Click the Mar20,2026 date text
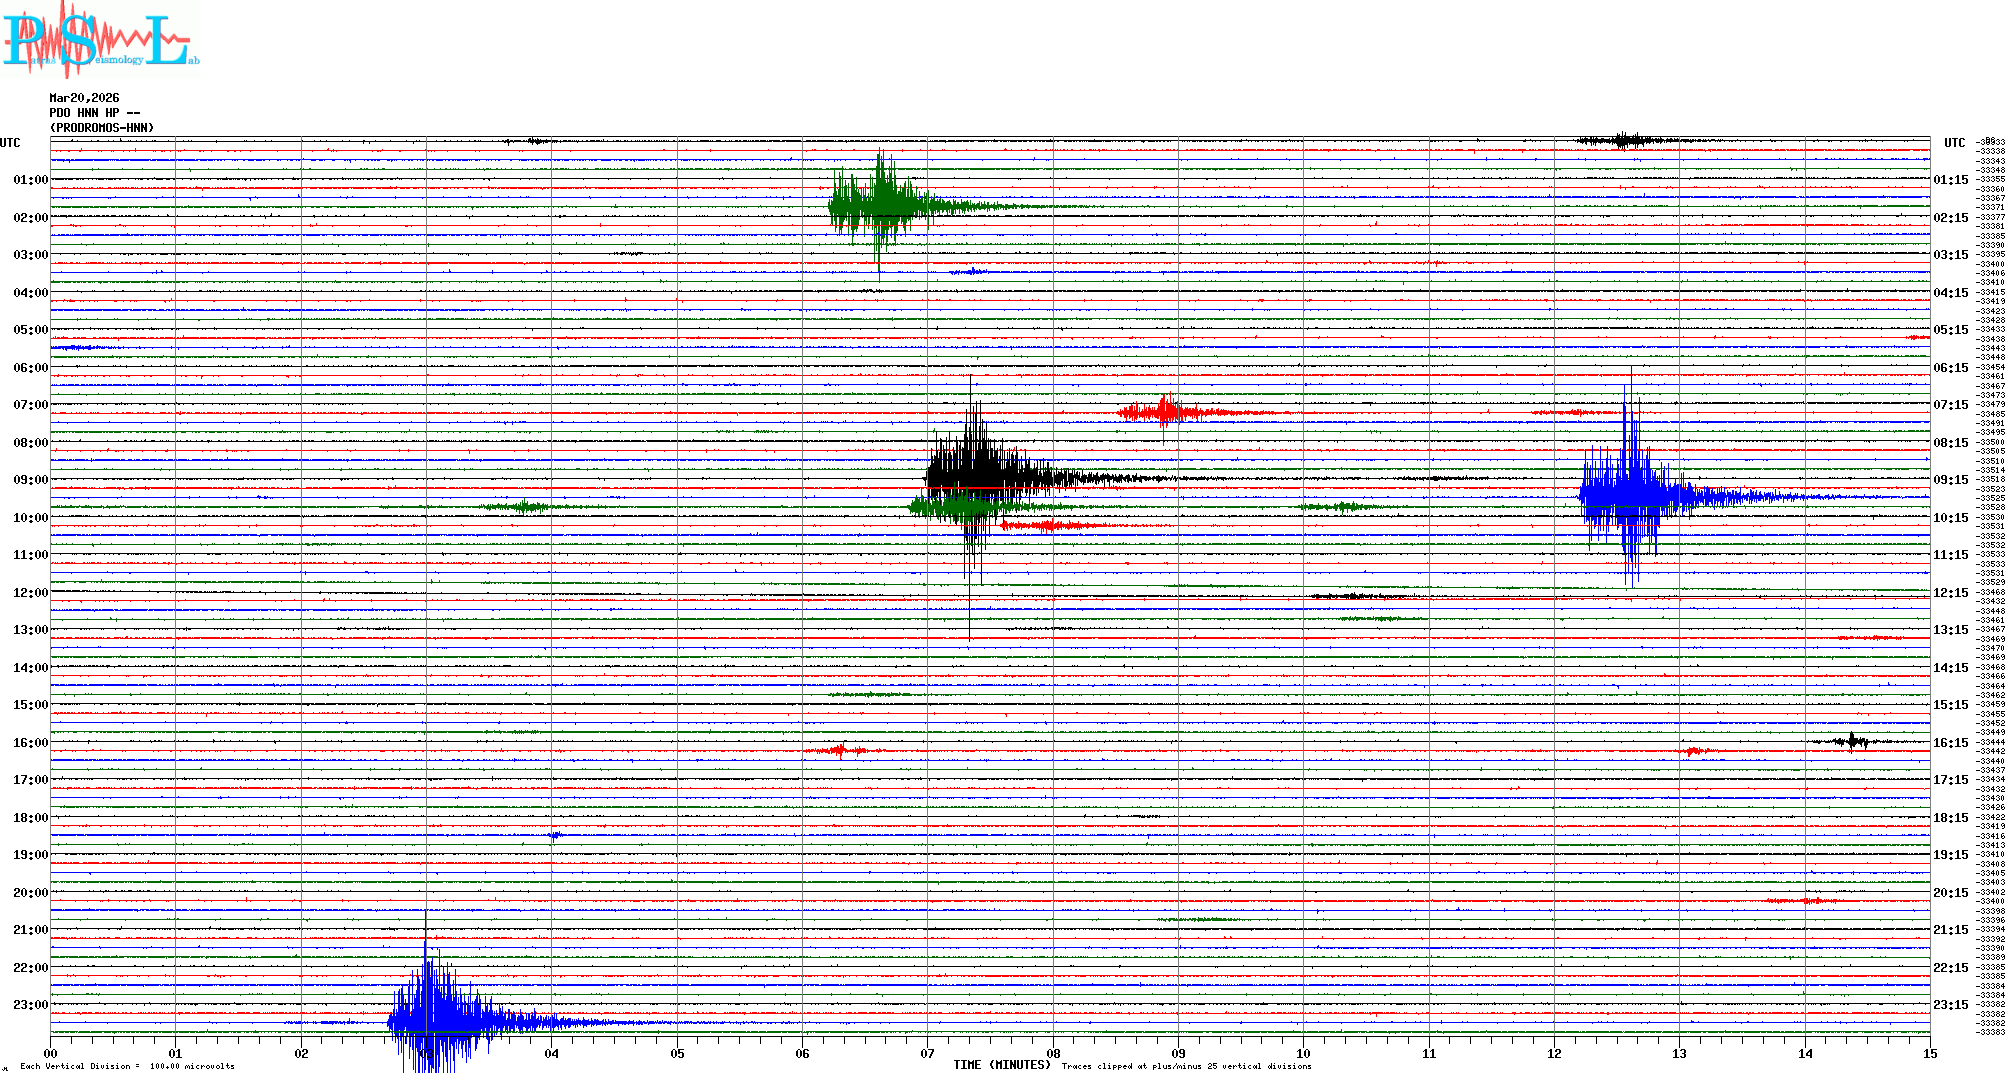The image size is (2010, 1080). pos(84,98)
